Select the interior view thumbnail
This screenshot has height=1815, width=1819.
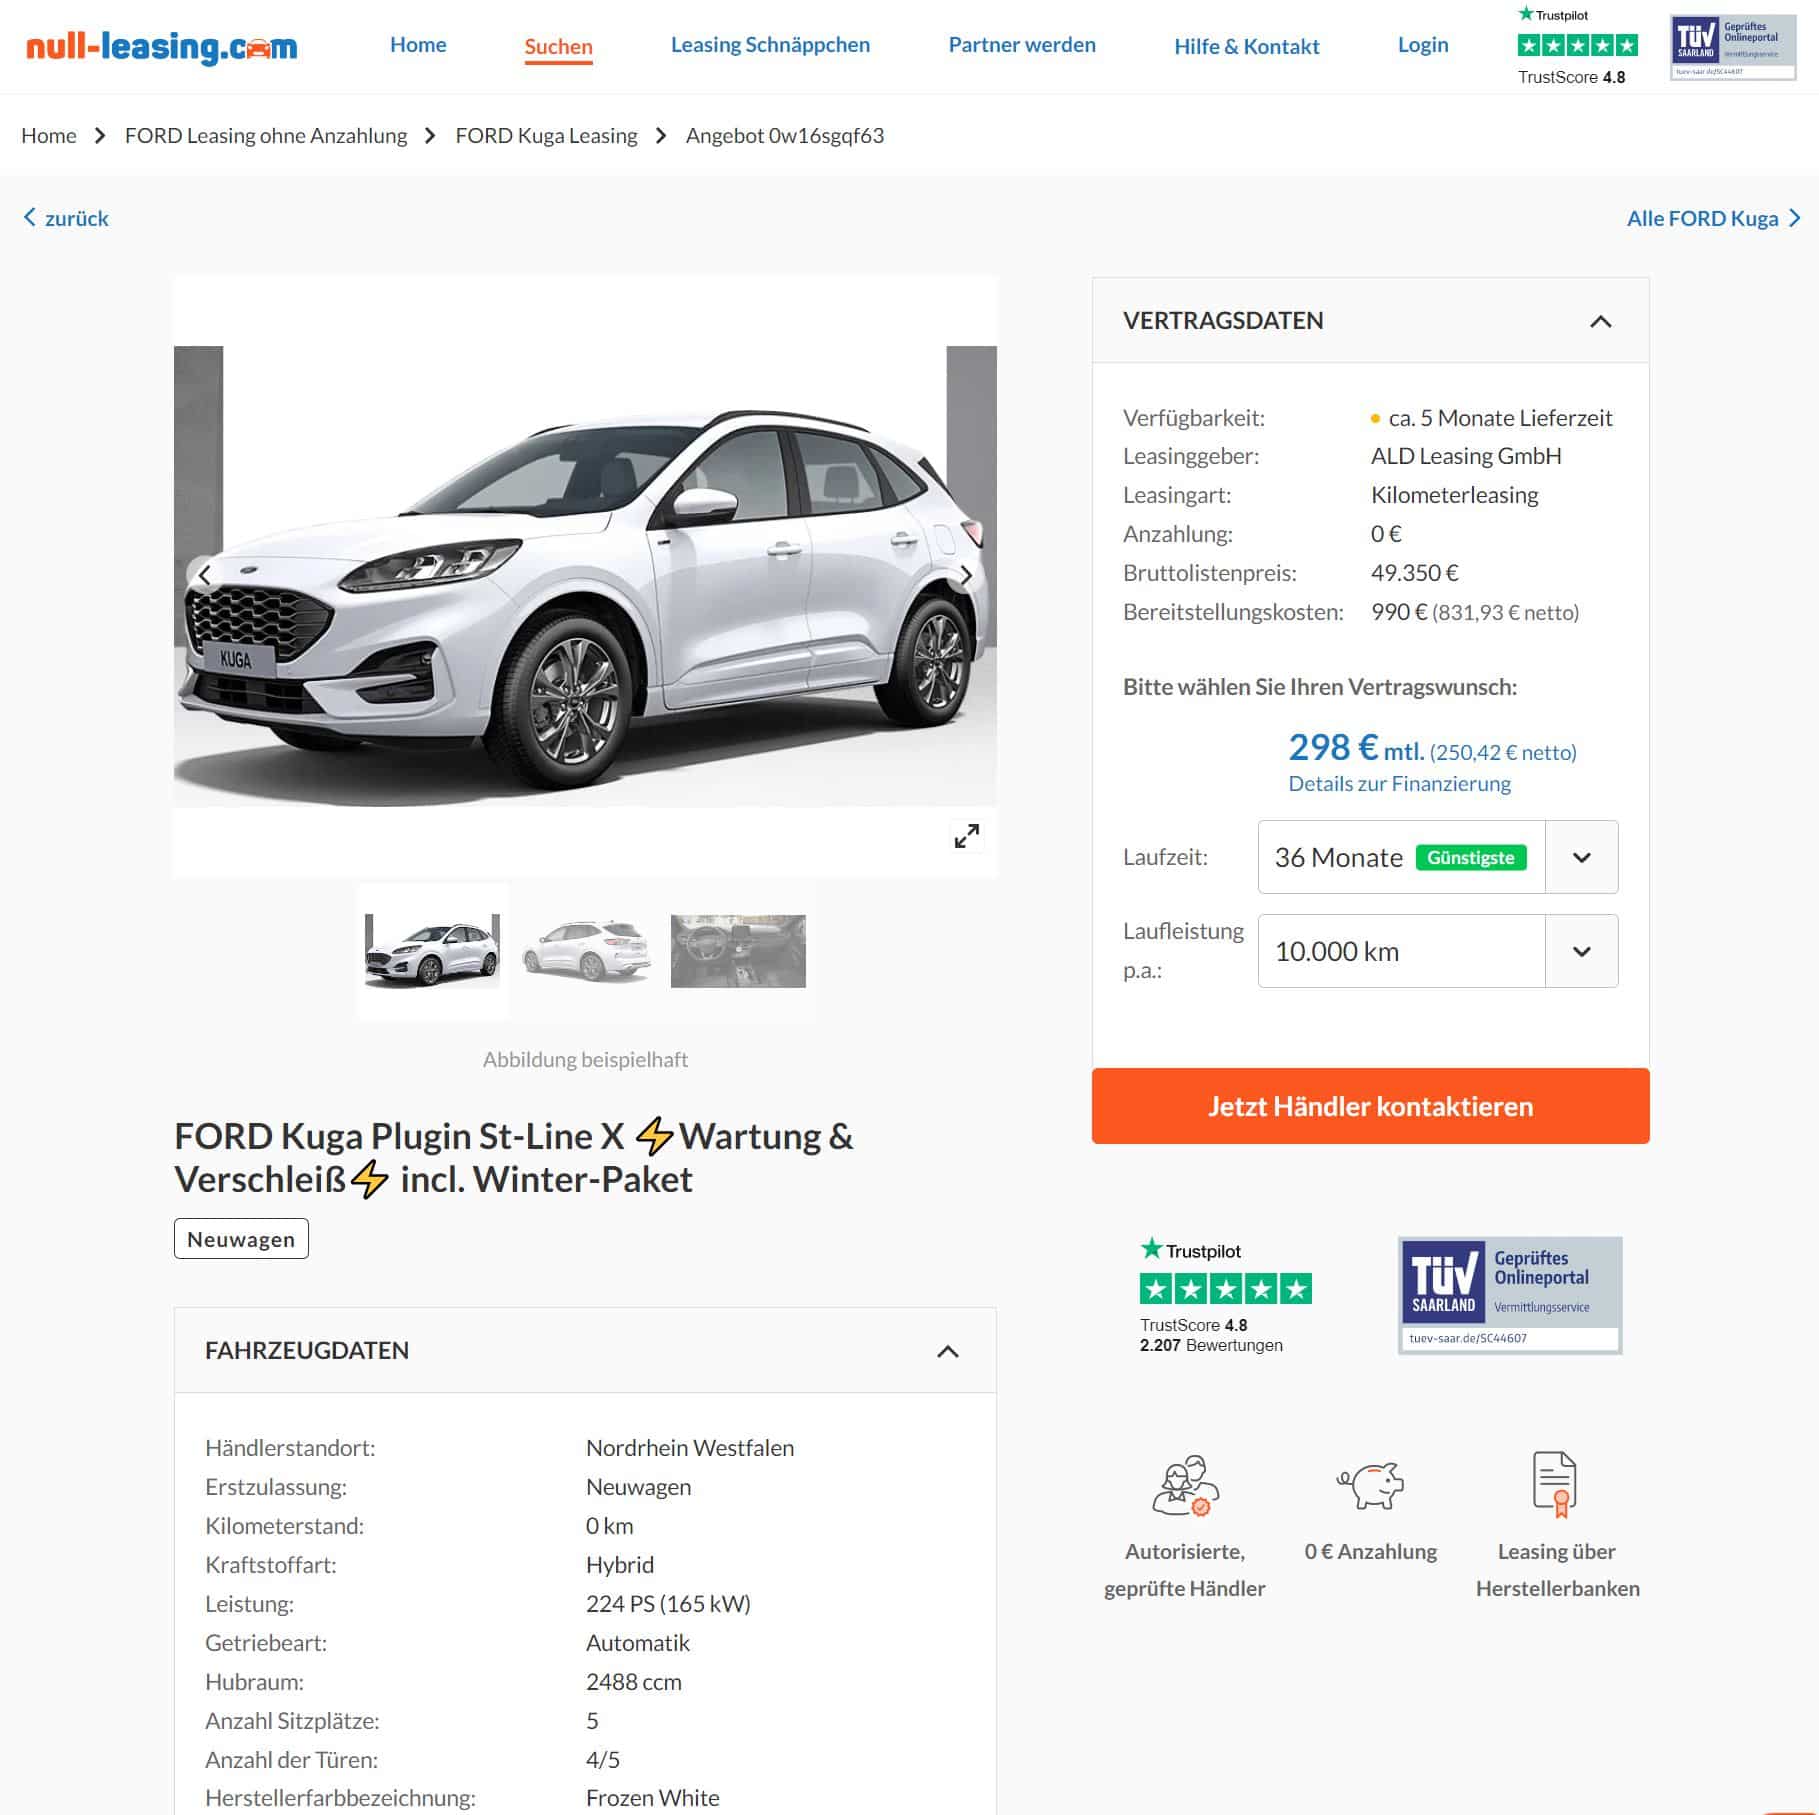point(738,951)
